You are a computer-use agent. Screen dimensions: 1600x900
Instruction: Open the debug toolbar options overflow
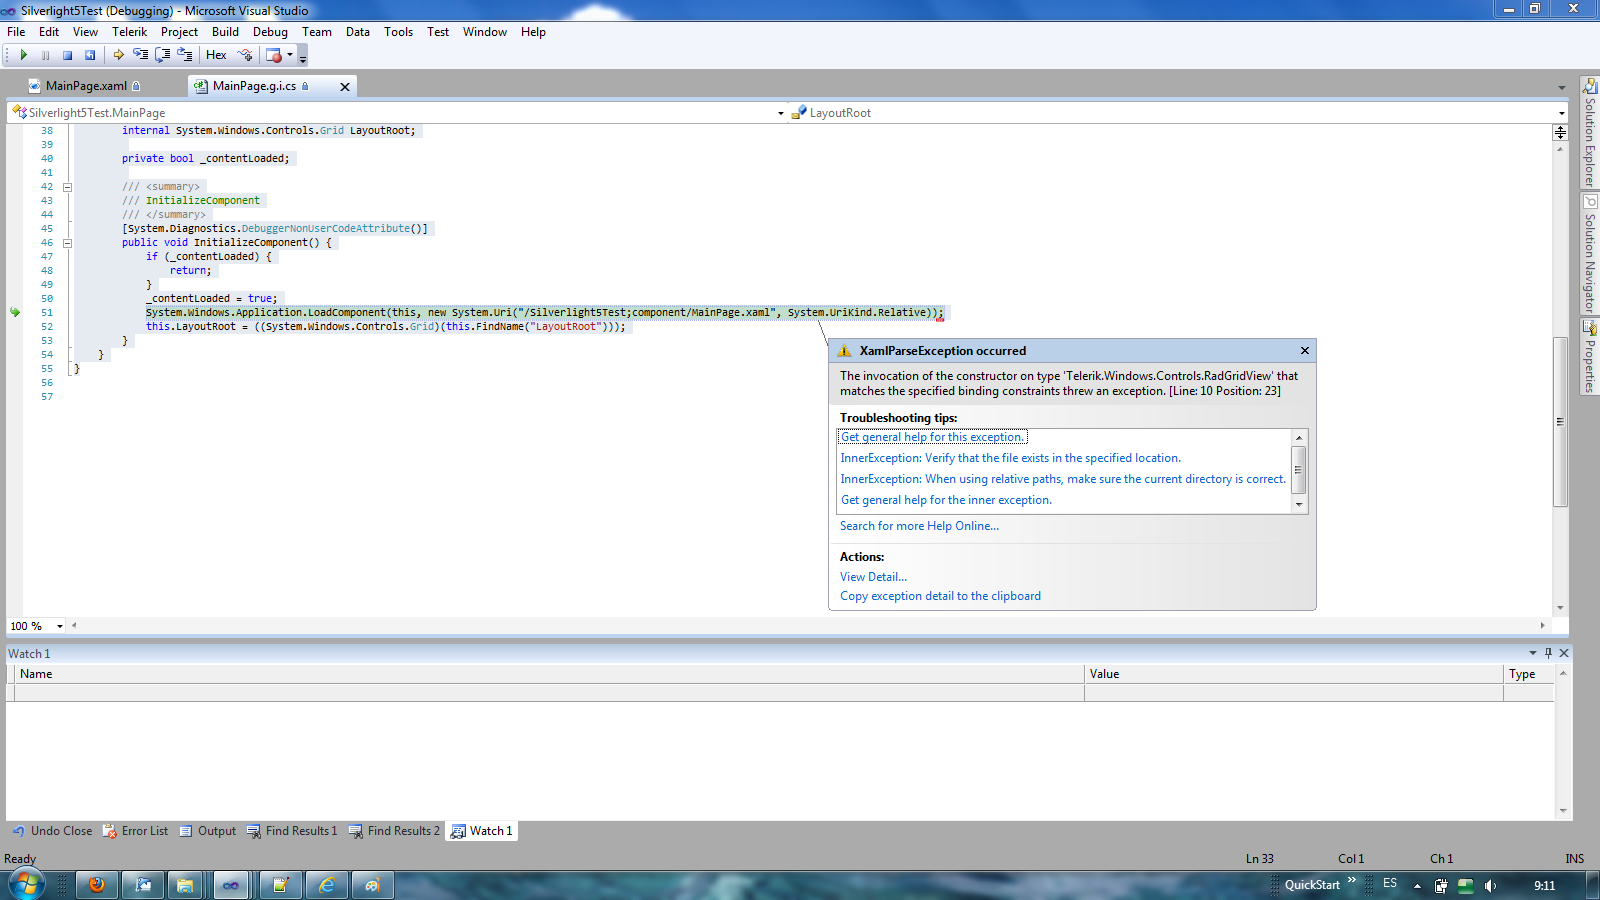point(303,57)
